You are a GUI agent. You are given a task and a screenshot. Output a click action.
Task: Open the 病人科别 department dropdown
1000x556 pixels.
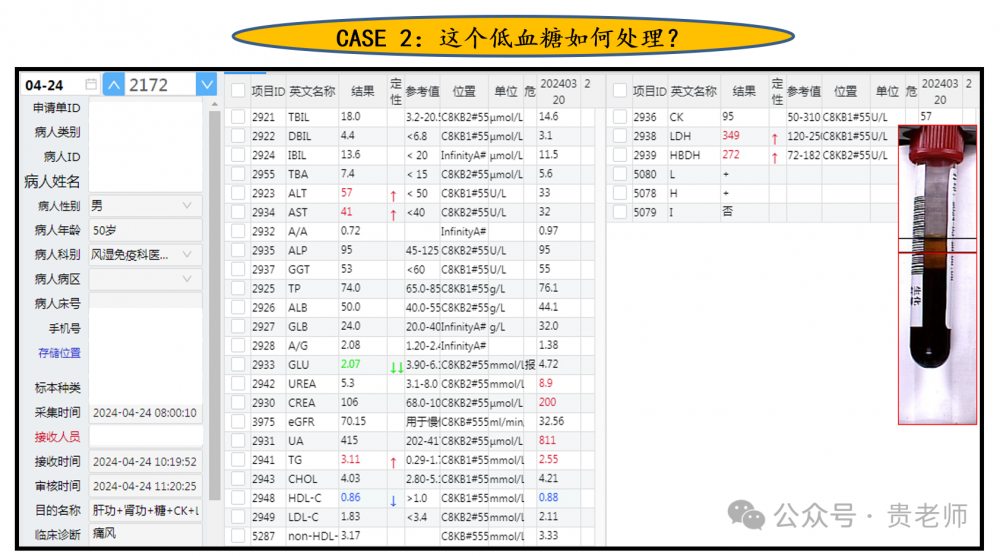click(x=186, y=255)
